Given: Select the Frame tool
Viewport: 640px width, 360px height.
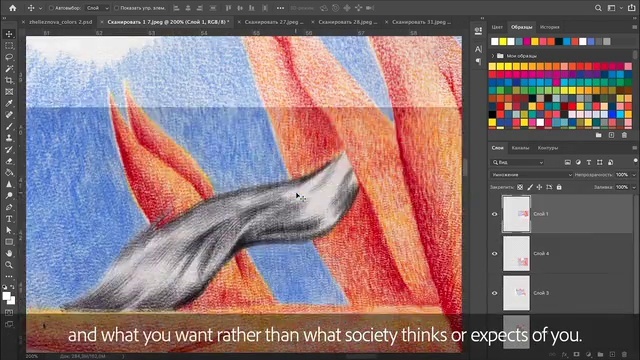Looking at the screenshot, I should 9,92.
